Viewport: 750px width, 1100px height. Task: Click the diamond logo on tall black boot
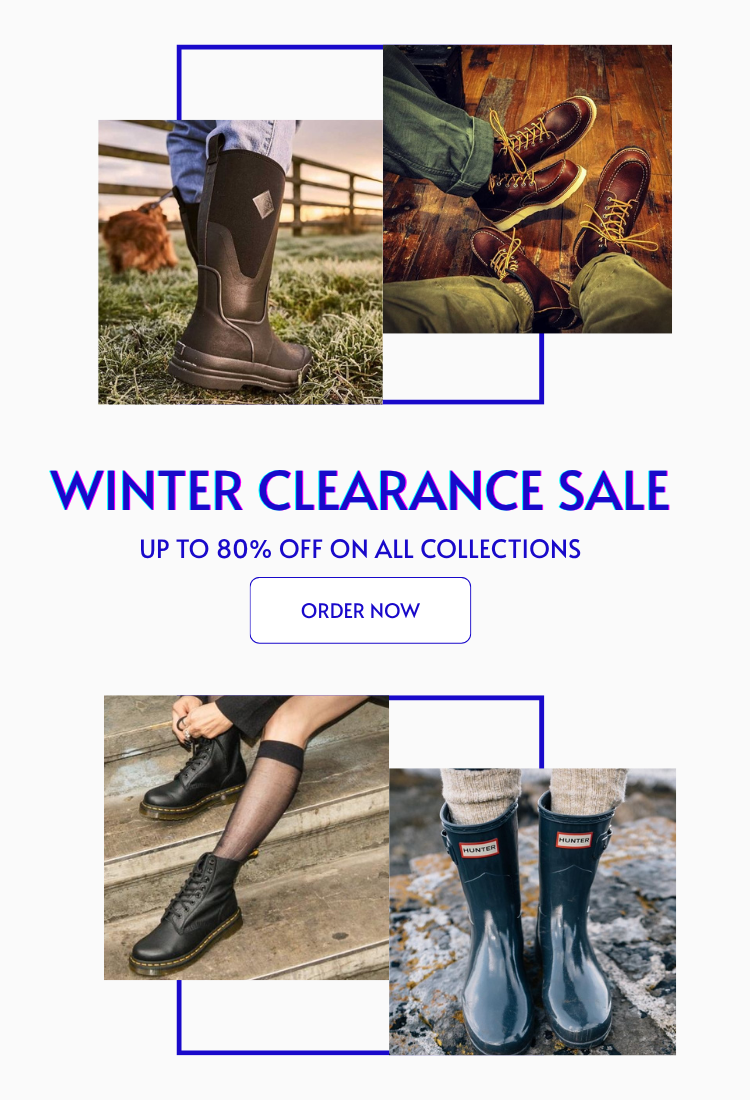(x=264, y=205)
